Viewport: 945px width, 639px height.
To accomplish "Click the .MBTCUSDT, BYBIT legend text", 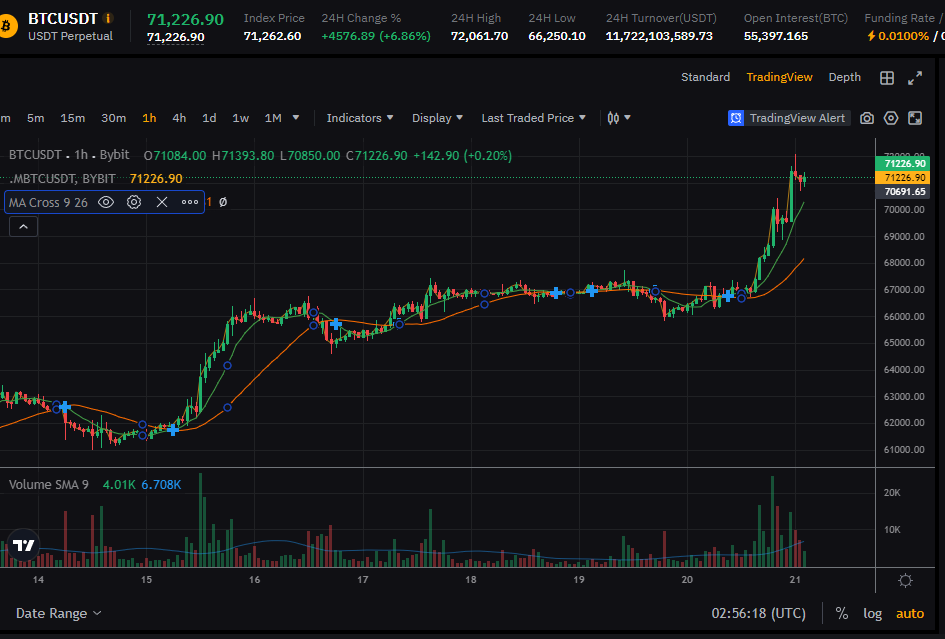I will tap(63, 178).
